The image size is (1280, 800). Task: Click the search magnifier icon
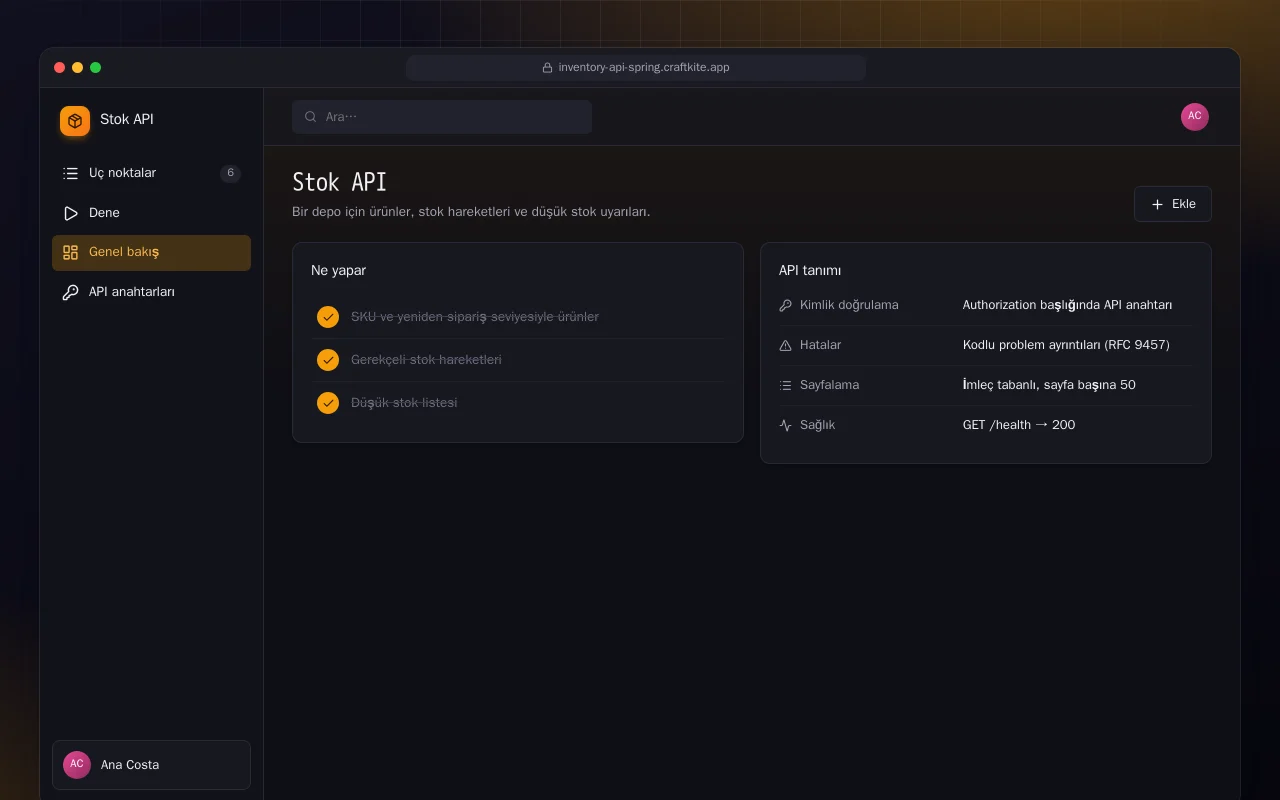[311, 117]
